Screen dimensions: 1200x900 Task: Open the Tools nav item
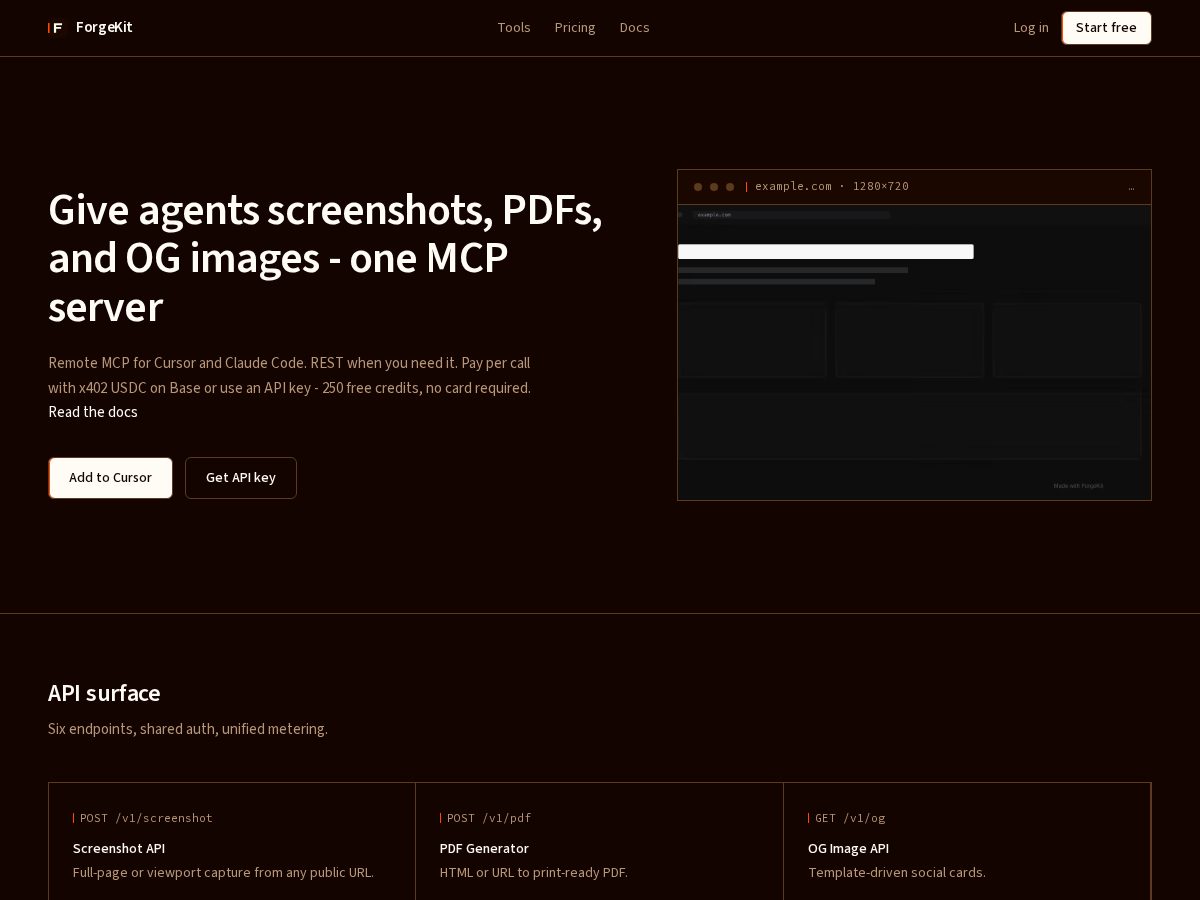pos(514,27)
